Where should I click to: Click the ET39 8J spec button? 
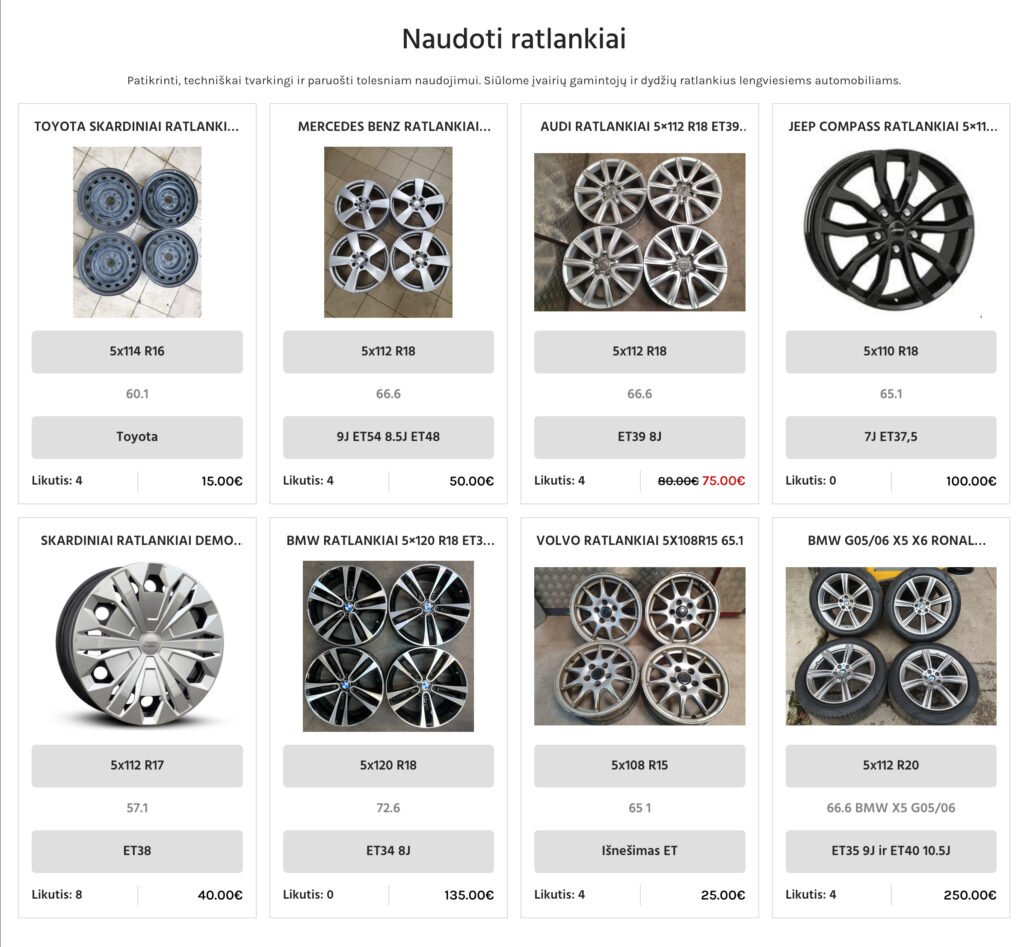click(639, 437)
